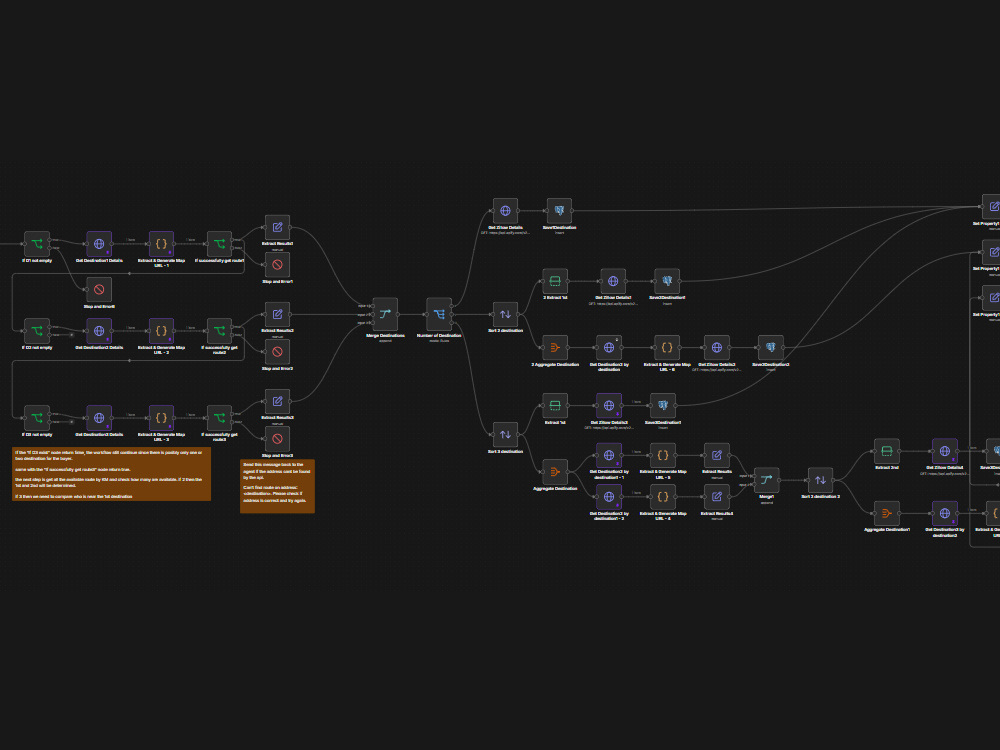Image resolution: width=1000 pixels, height=750 pixels.
Task: Open the 'Merge Destinations' node
Action: coord(385,314)
